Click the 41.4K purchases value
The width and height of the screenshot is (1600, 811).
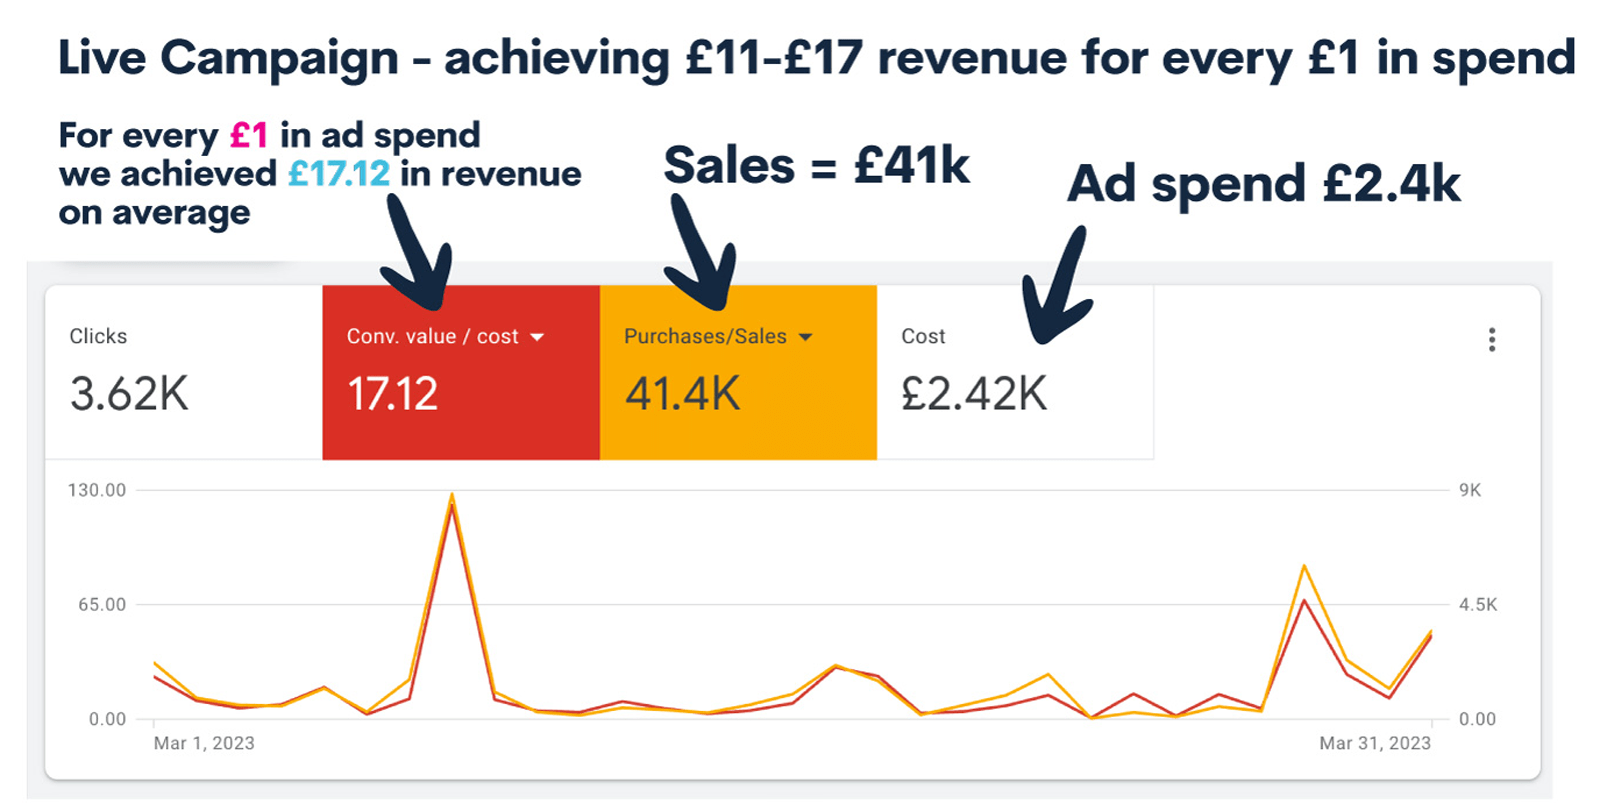683,394
